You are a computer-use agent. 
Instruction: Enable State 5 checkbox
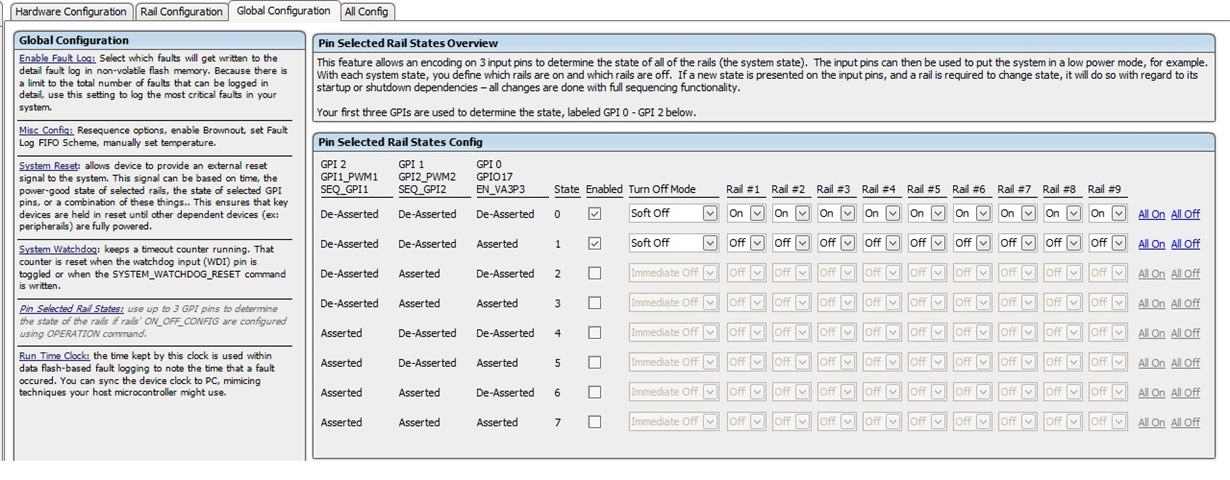coord(595,362)
